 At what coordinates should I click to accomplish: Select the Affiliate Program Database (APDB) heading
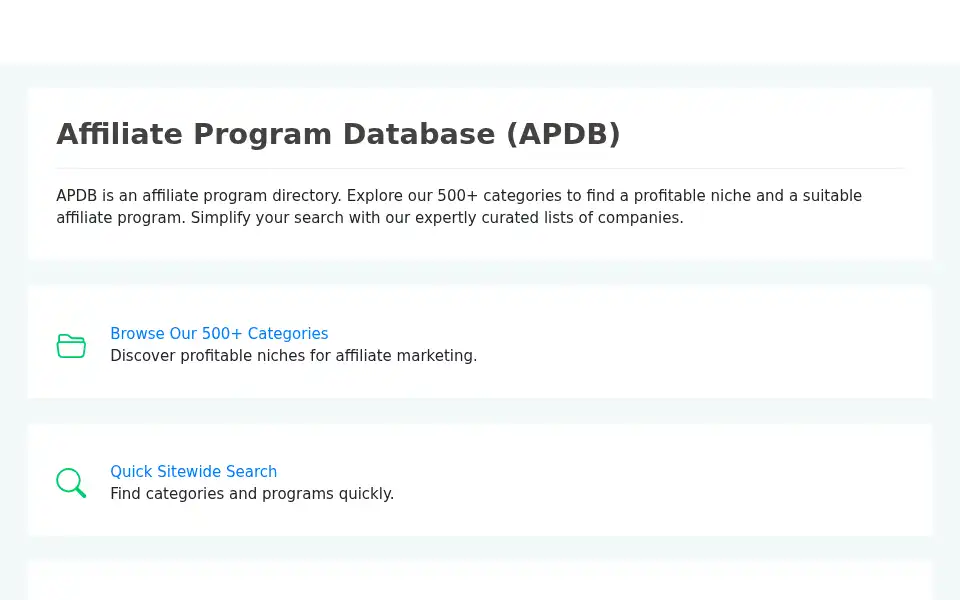(x=339, y=134)
